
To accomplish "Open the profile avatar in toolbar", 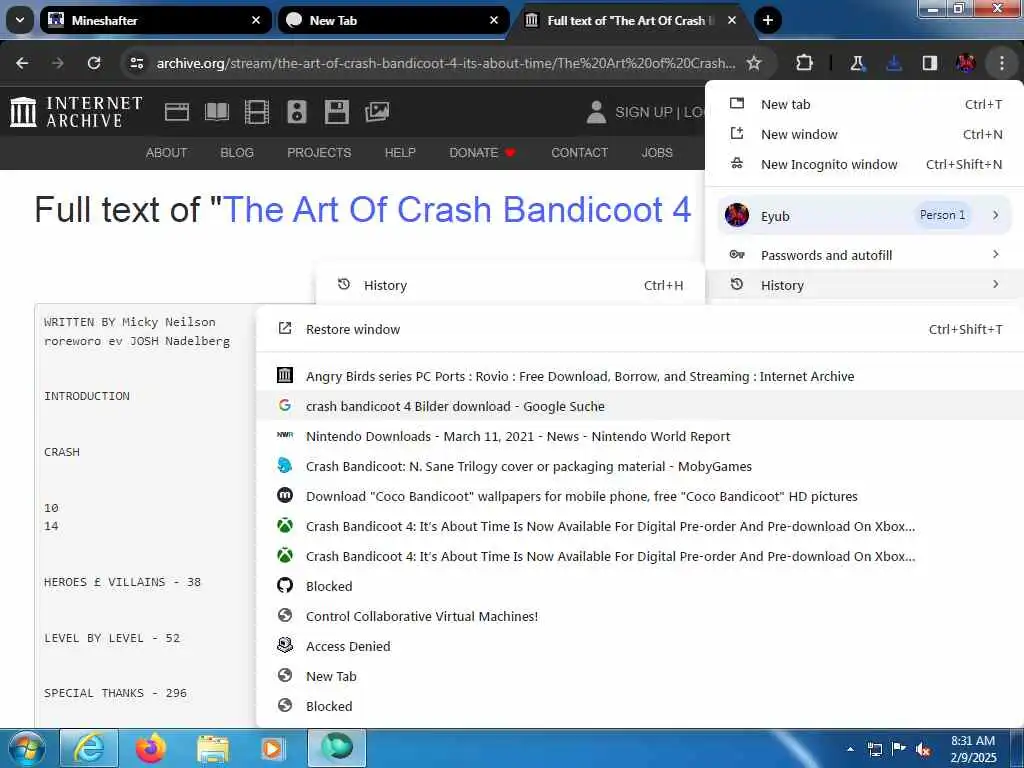I will (x=966, y=63).
